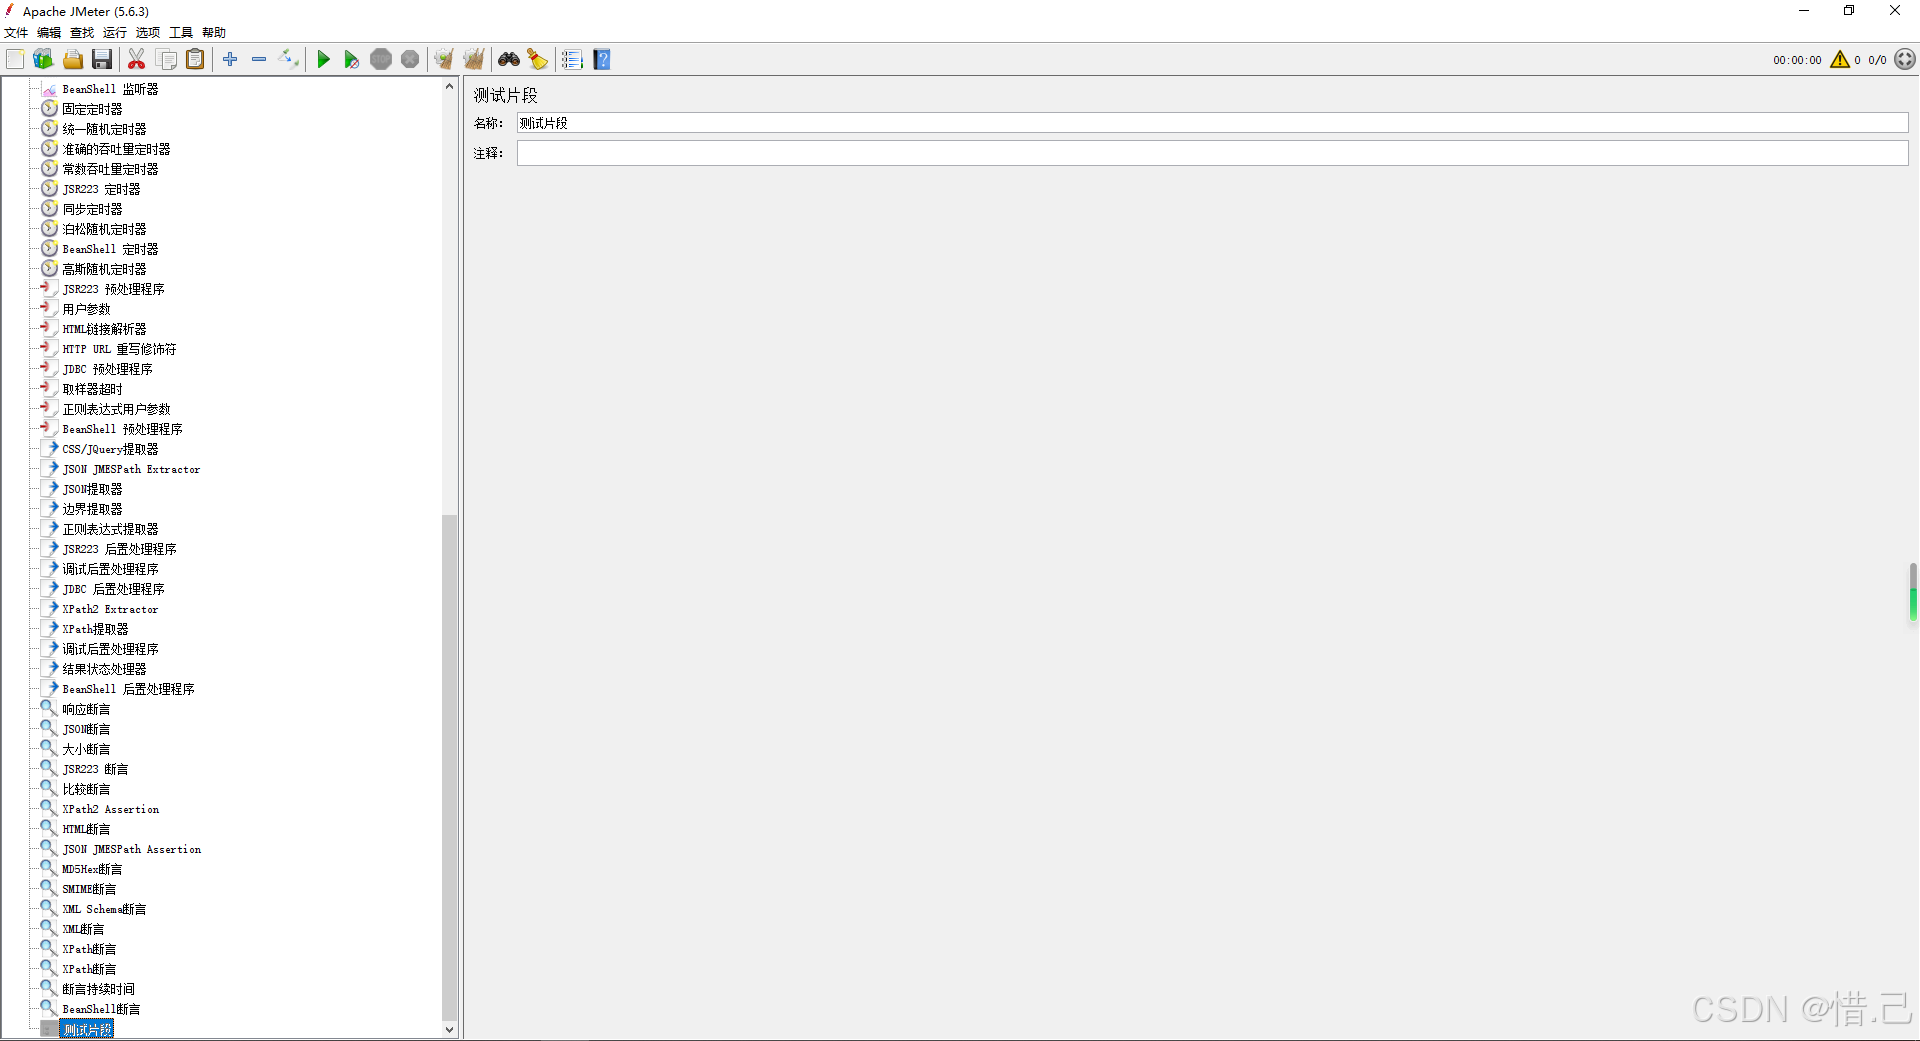Click the tree vertical scrollbar thumb
The height and width of the screenshot is (1041, 1920).
click(449, 767)
